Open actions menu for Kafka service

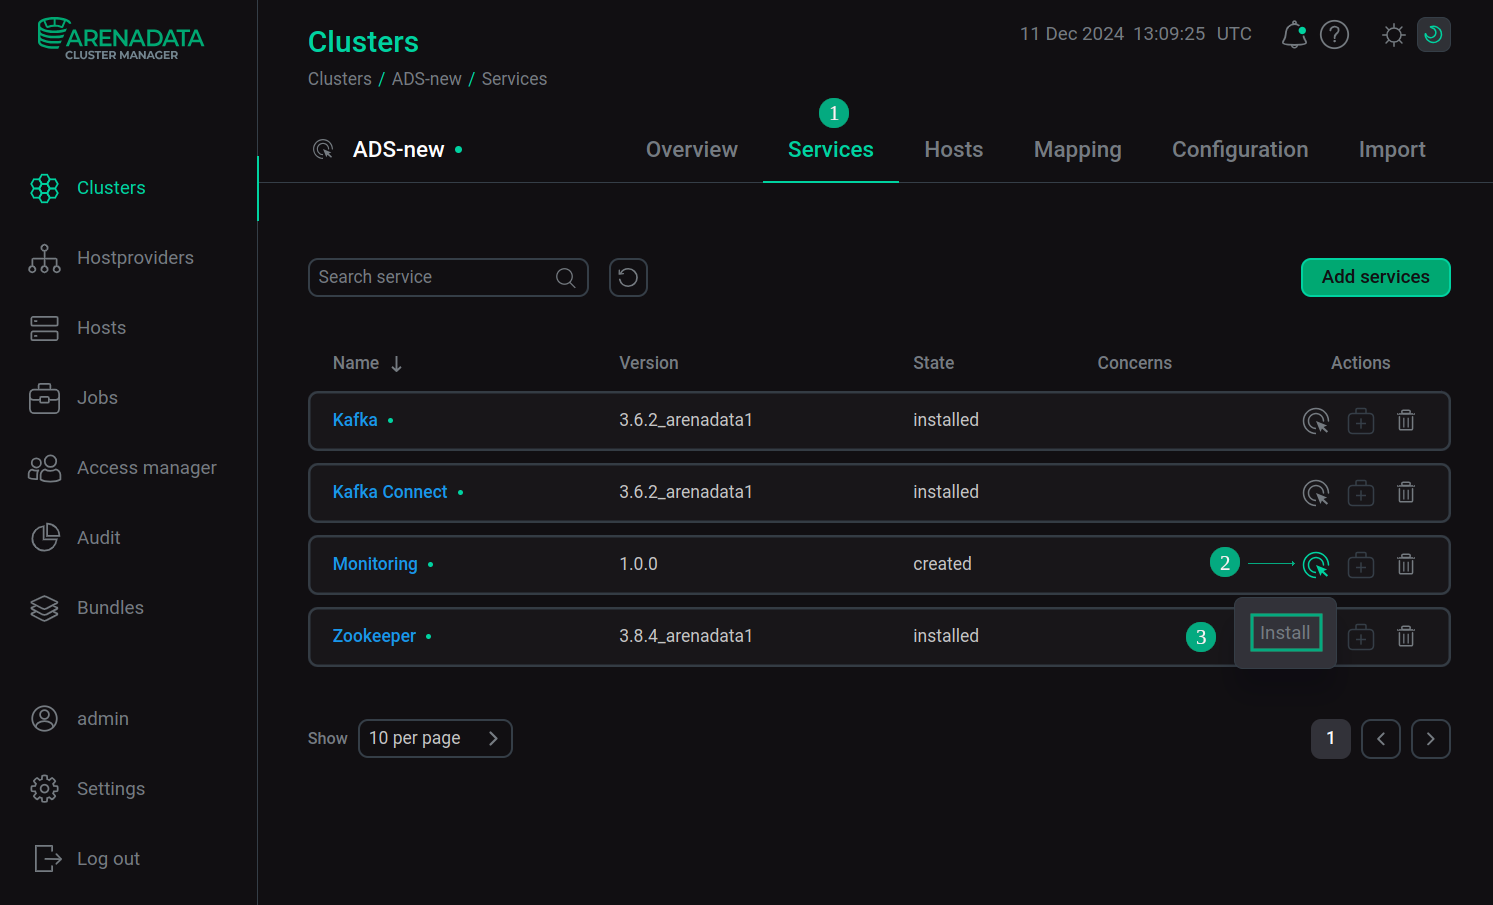pos(1316,421)
